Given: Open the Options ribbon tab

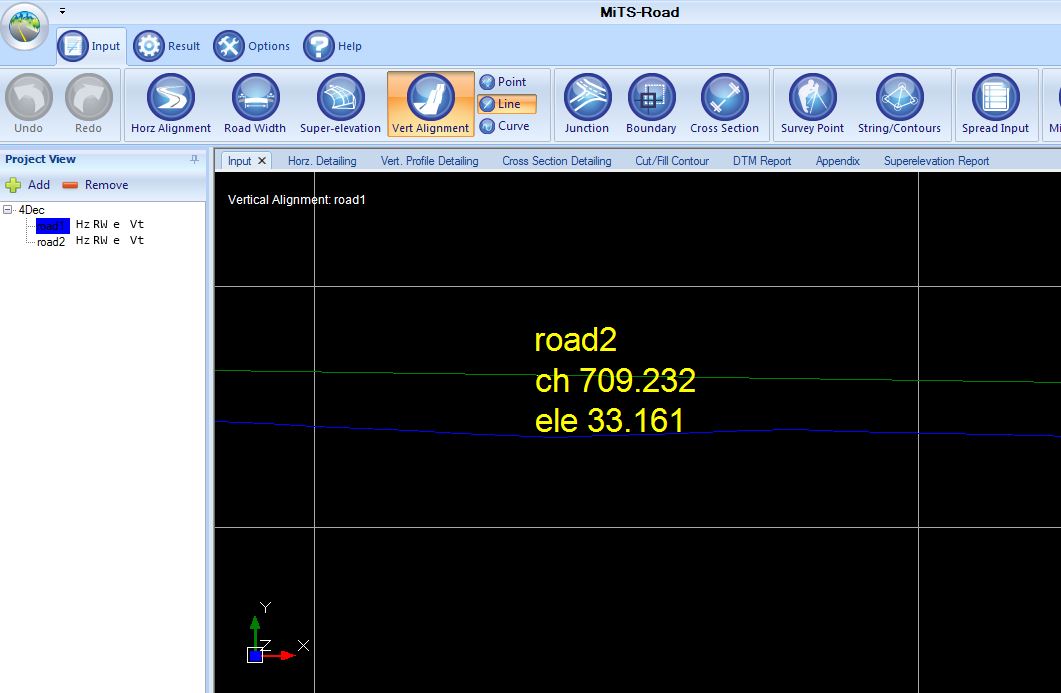Looking at the screenshot, I should click(252, 46).
